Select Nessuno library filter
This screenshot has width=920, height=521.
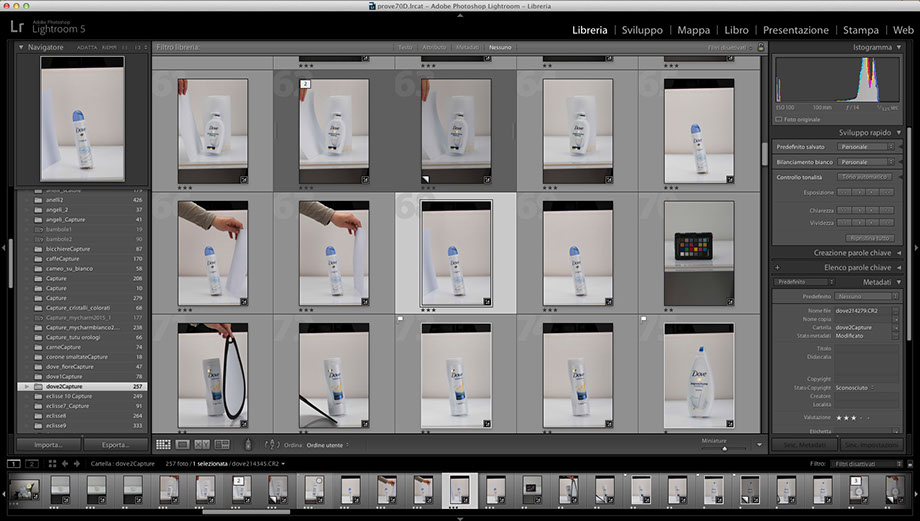[500, 48]
